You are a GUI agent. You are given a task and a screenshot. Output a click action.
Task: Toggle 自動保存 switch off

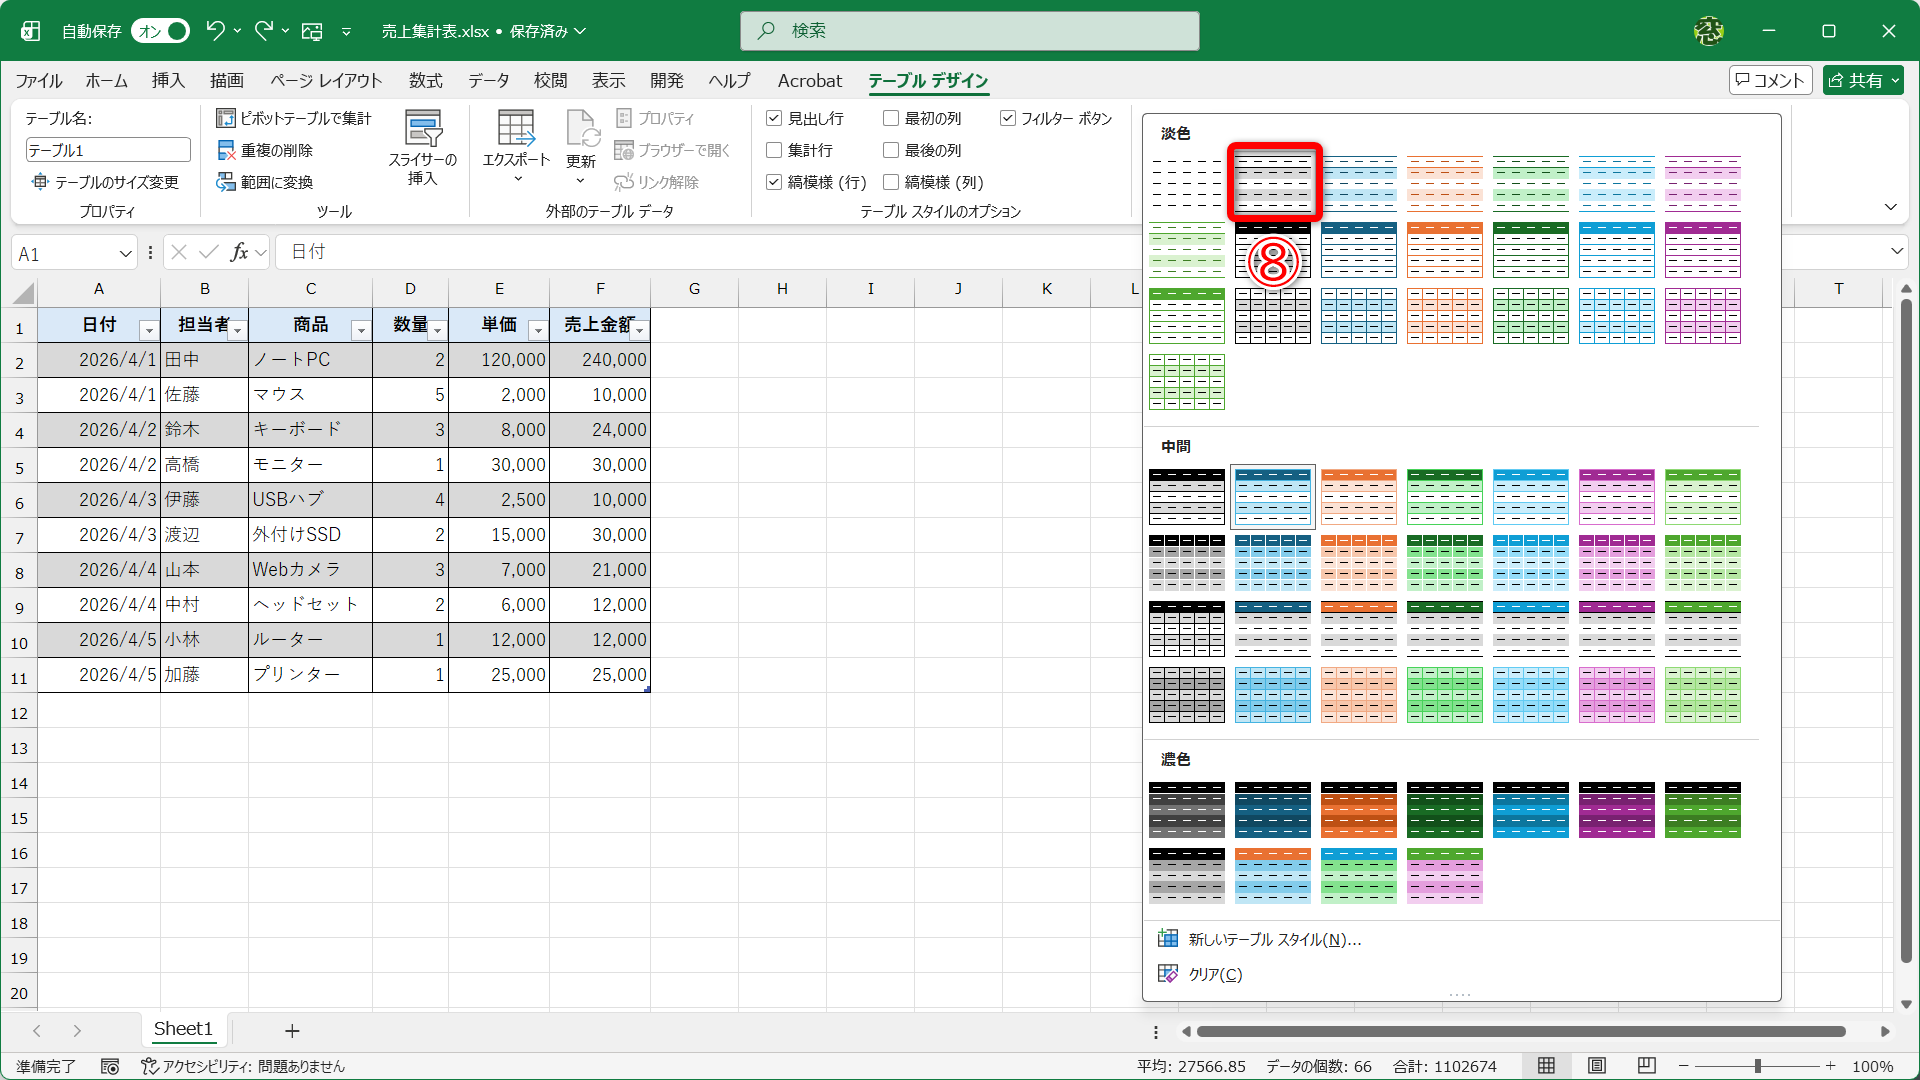click(160, 31)
